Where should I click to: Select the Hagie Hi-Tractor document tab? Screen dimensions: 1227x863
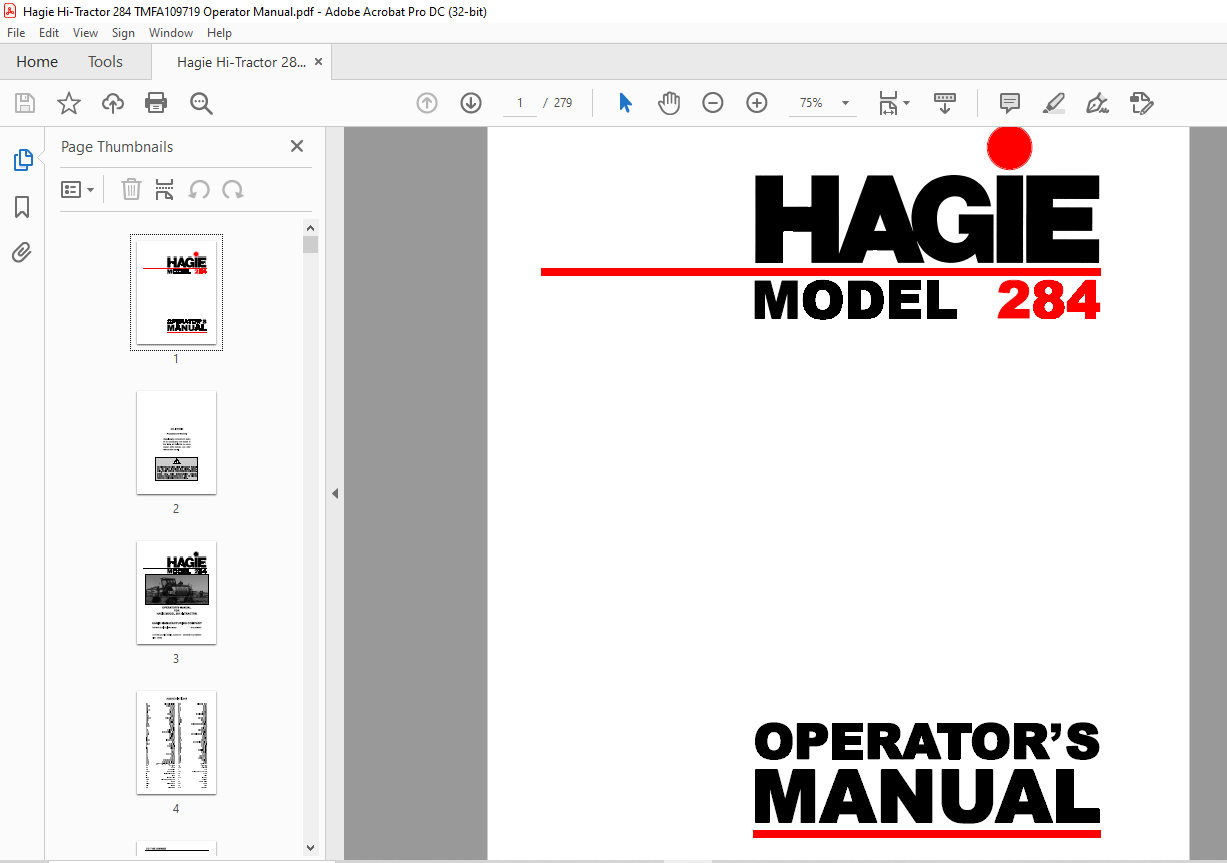[x=241, y=62]
